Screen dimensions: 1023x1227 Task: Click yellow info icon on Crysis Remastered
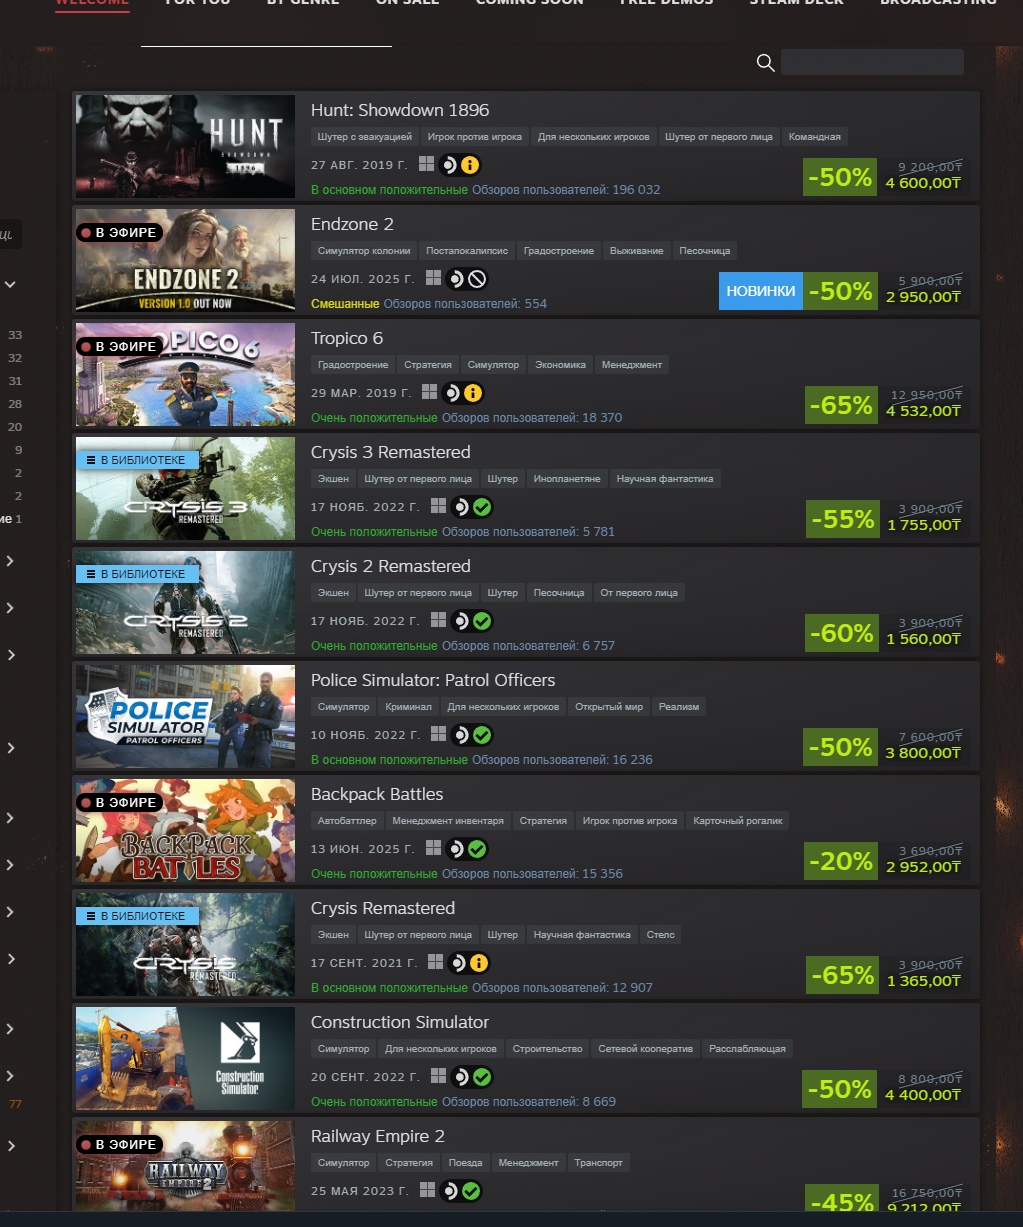[479, 963]
